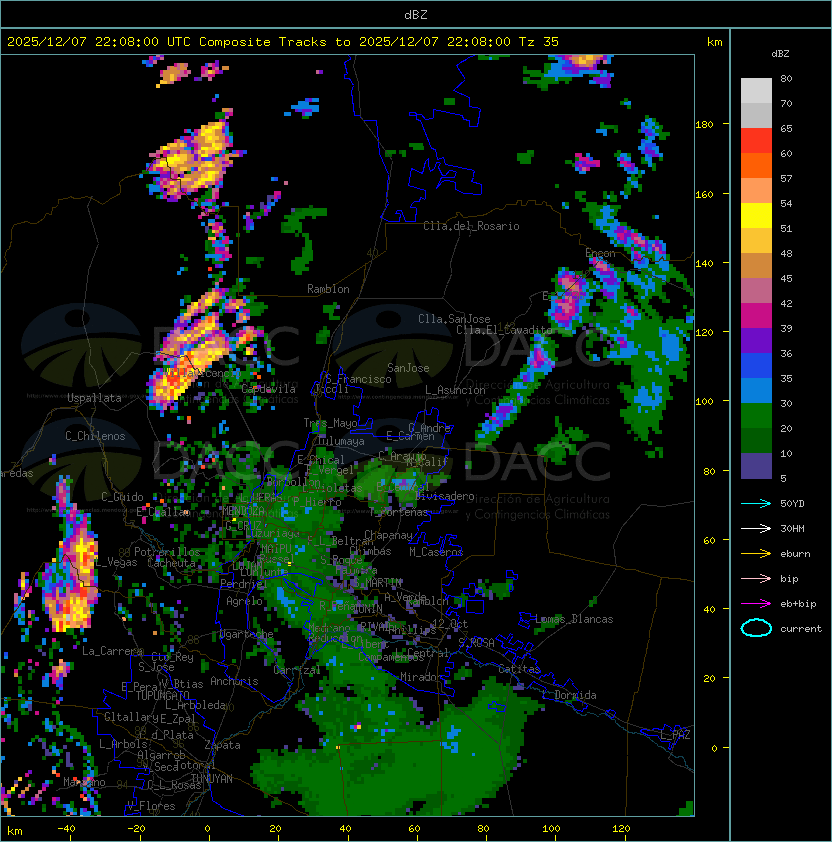Click the 'La_Carrera' map label
This screenshot has height=842, width=832.
(112, 651)
